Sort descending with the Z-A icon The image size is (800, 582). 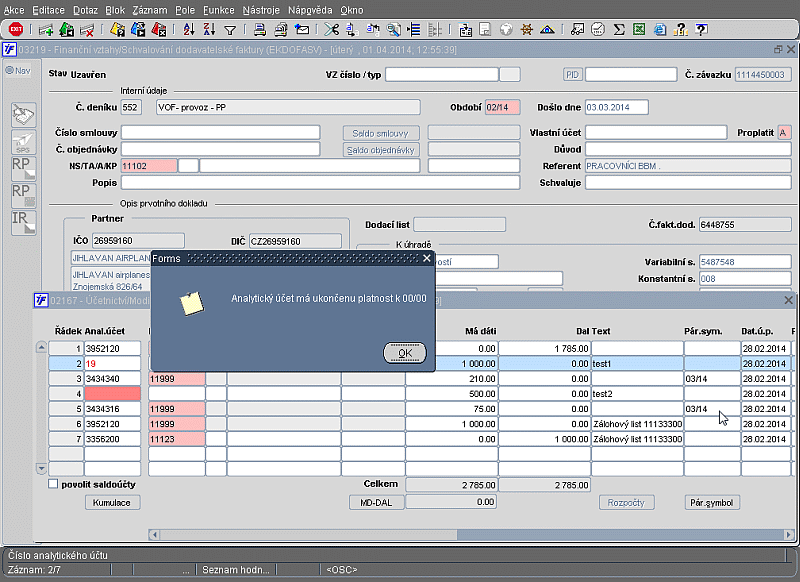[209, 30]
